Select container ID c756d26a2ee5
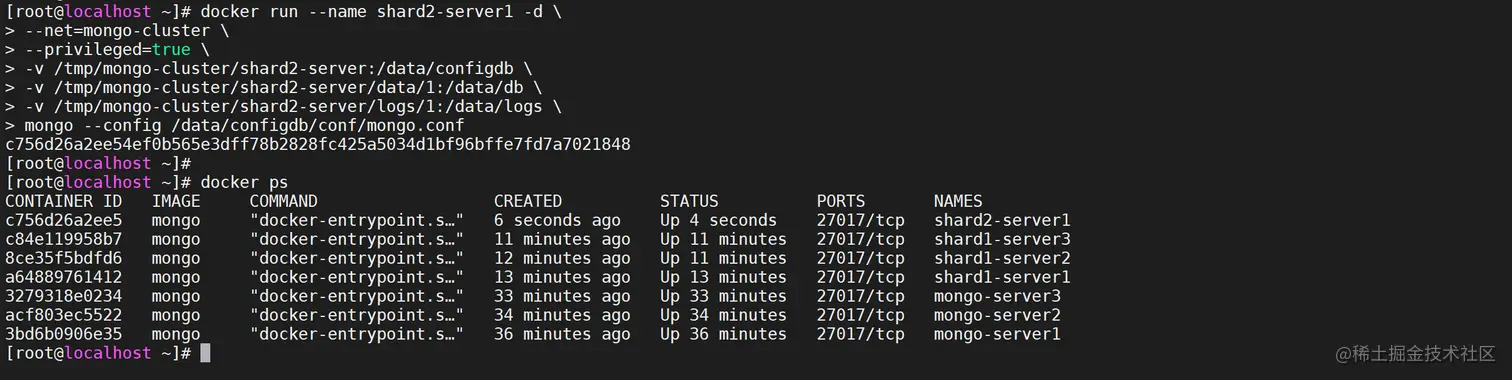This screenshot has width=1512, height=380. click(64, 220)
